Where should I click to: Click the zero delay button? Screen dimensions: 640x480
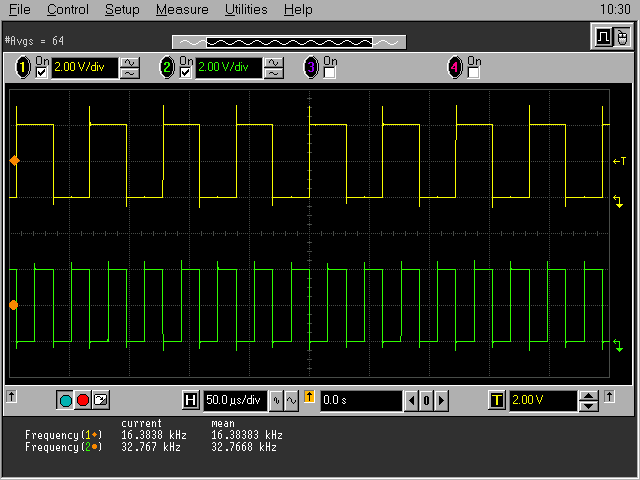click(425, 401)
